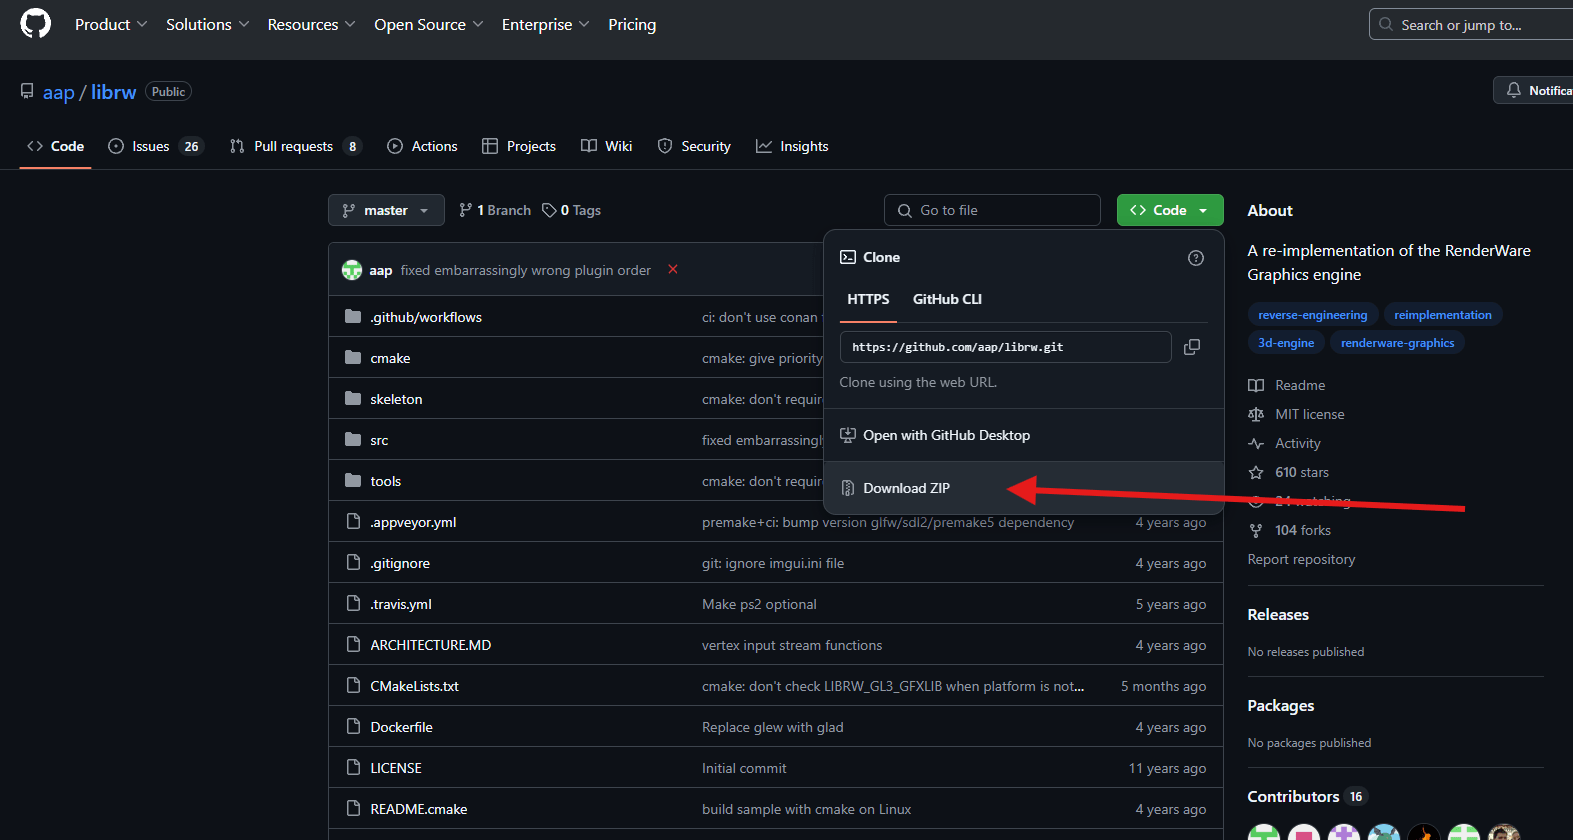The width and height of the screenshot is (1573, 840).
Task: Click the README.cmake file icon
Action: (353, 808)
